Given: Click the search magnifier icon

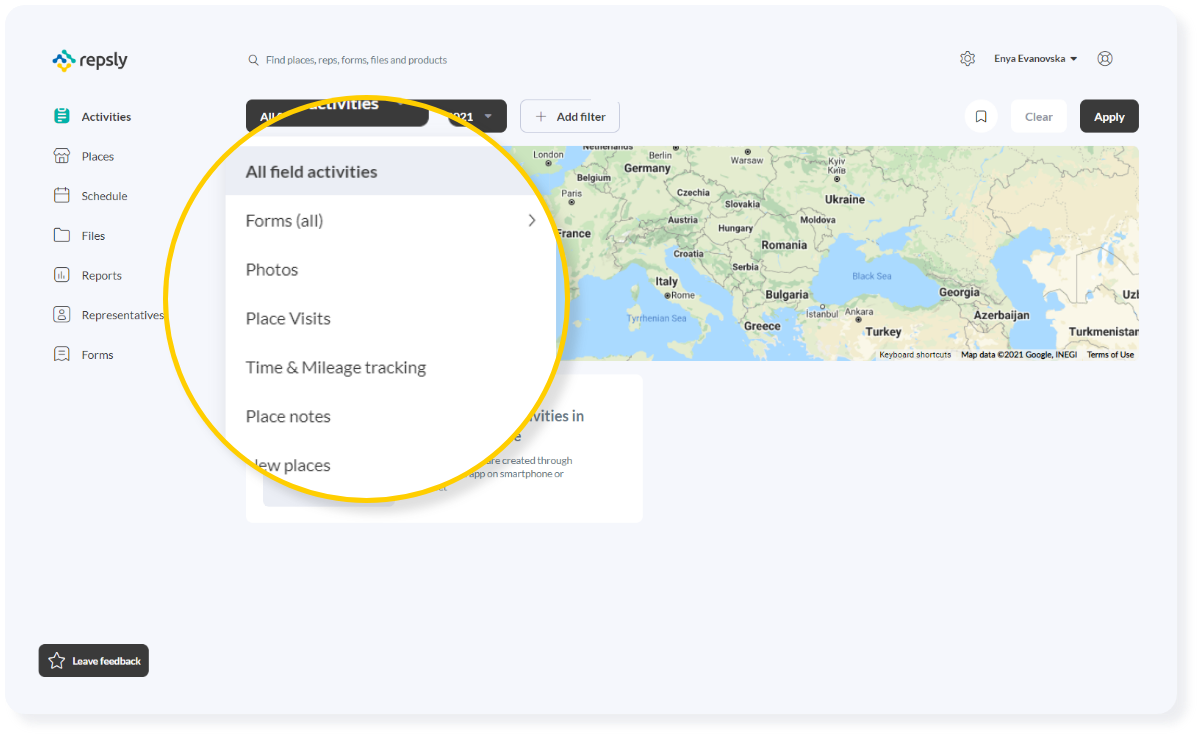Looking at the screenshot, I should click(254, 60).
